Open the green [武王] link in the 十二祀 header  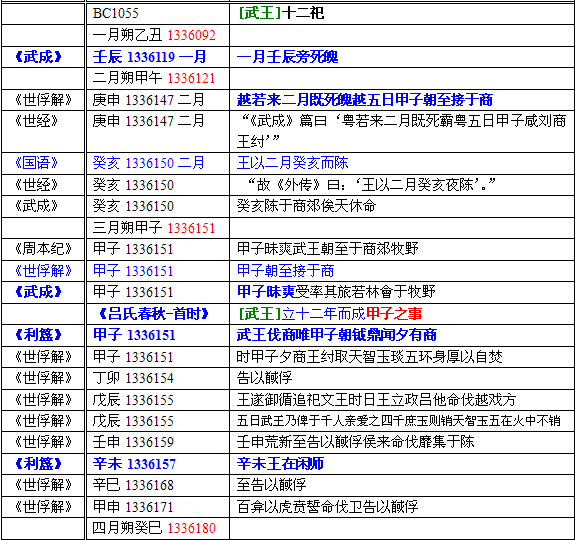click(x=260, y=13)
